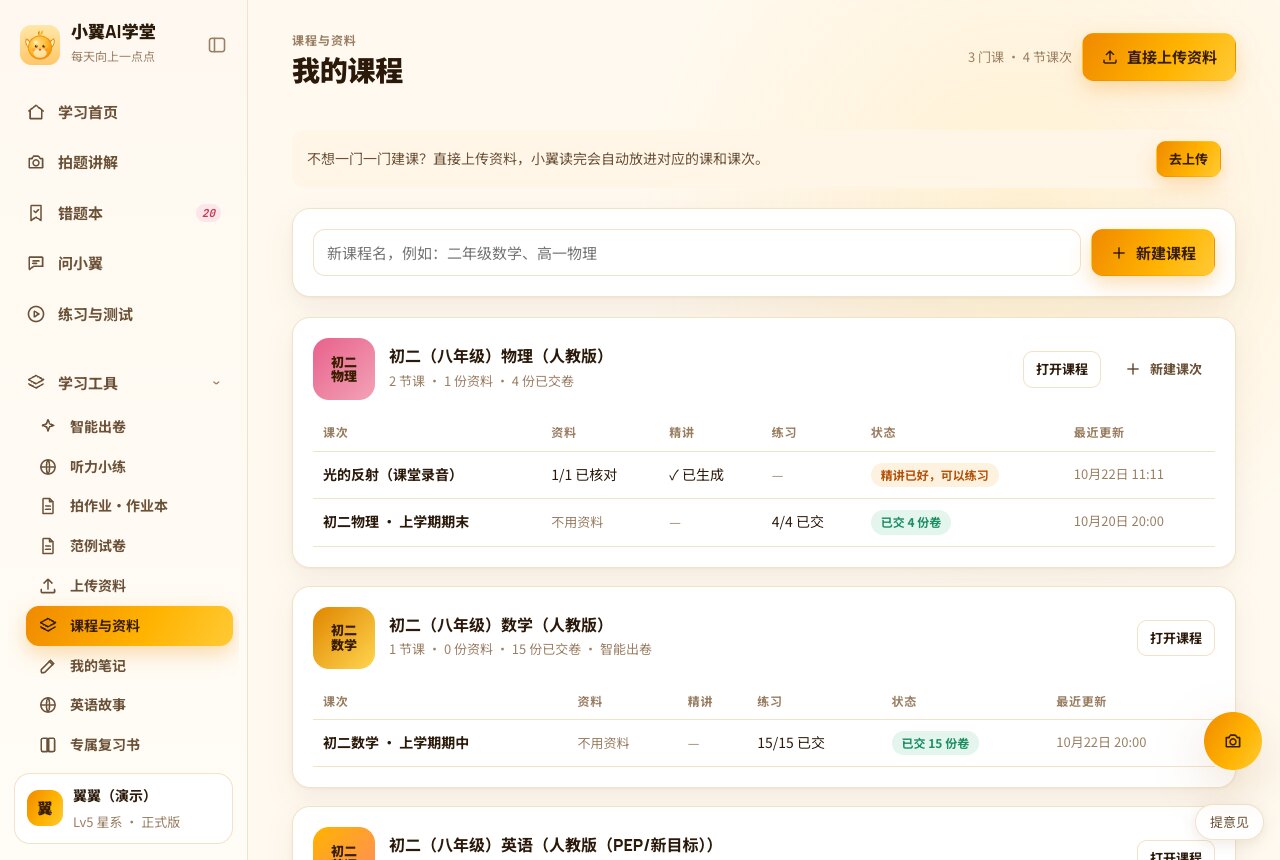Open the active 课程与资料 sidebar item
Viewport: 1280px width, 860px height.
coord(130,626)
